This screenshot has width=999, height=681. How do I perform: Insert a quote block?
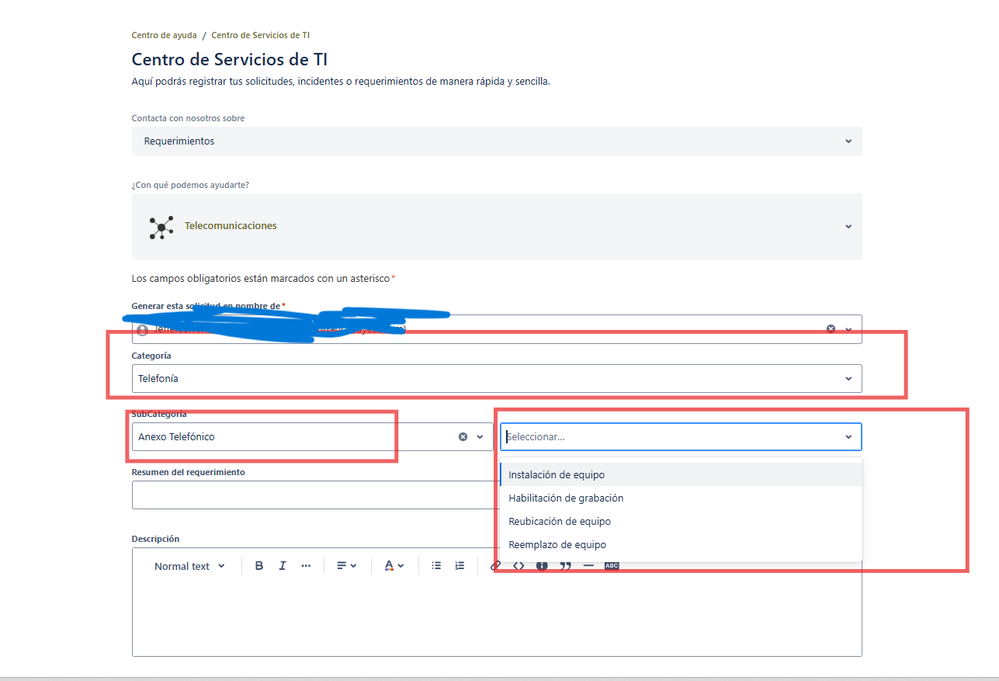coord(565,566)
